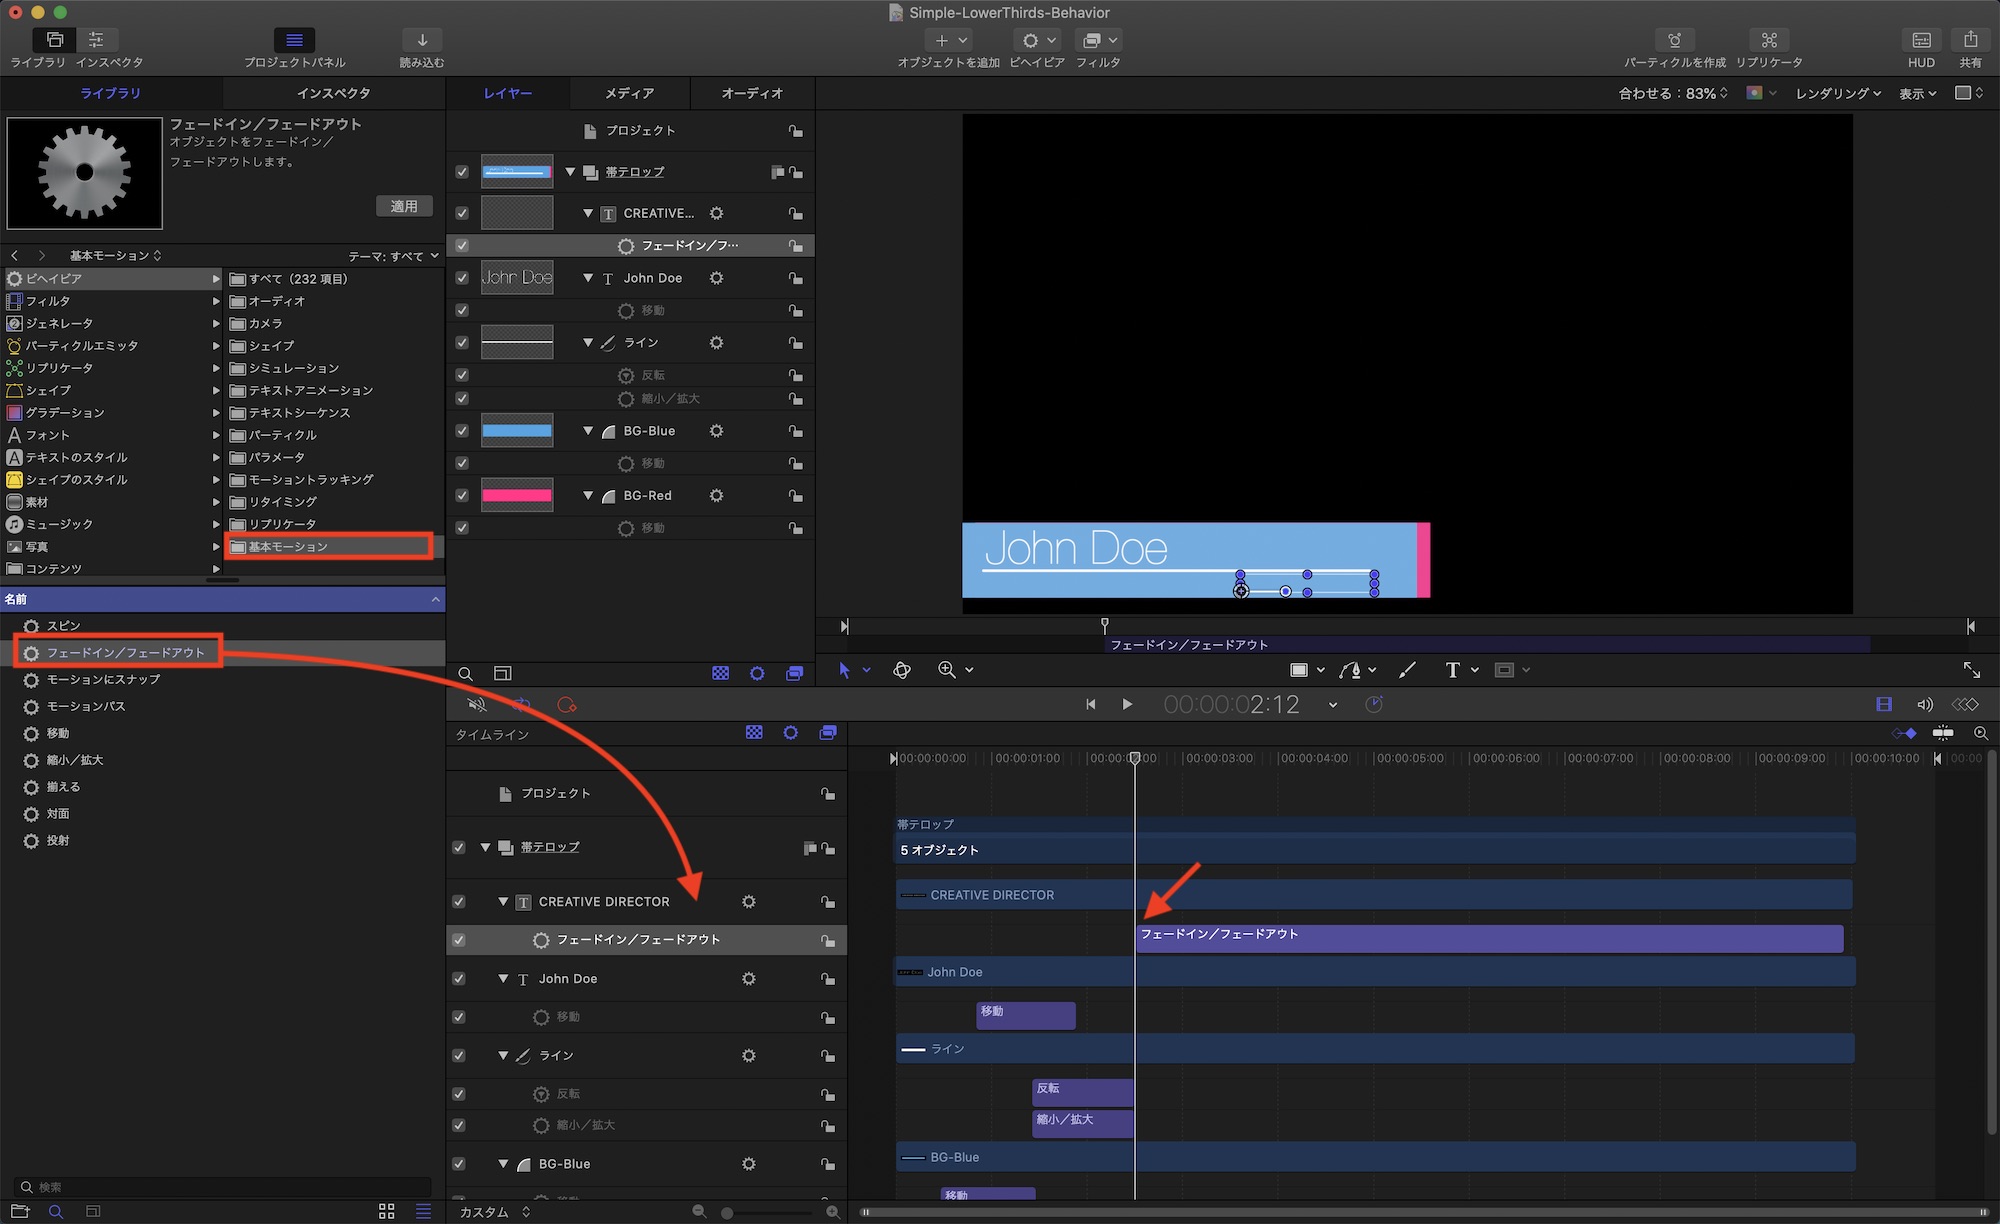Click the record keyframe button
2000x1224 pixels.
[x=567, y=705]
